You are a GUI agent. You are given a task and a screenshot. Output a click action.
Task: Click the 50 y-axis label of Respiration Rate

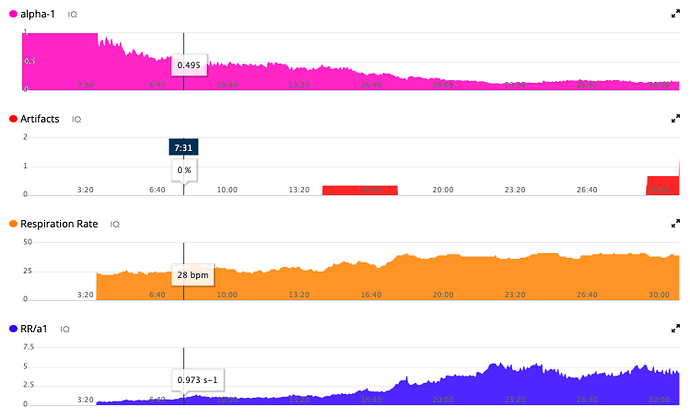(x=28, y=242)
